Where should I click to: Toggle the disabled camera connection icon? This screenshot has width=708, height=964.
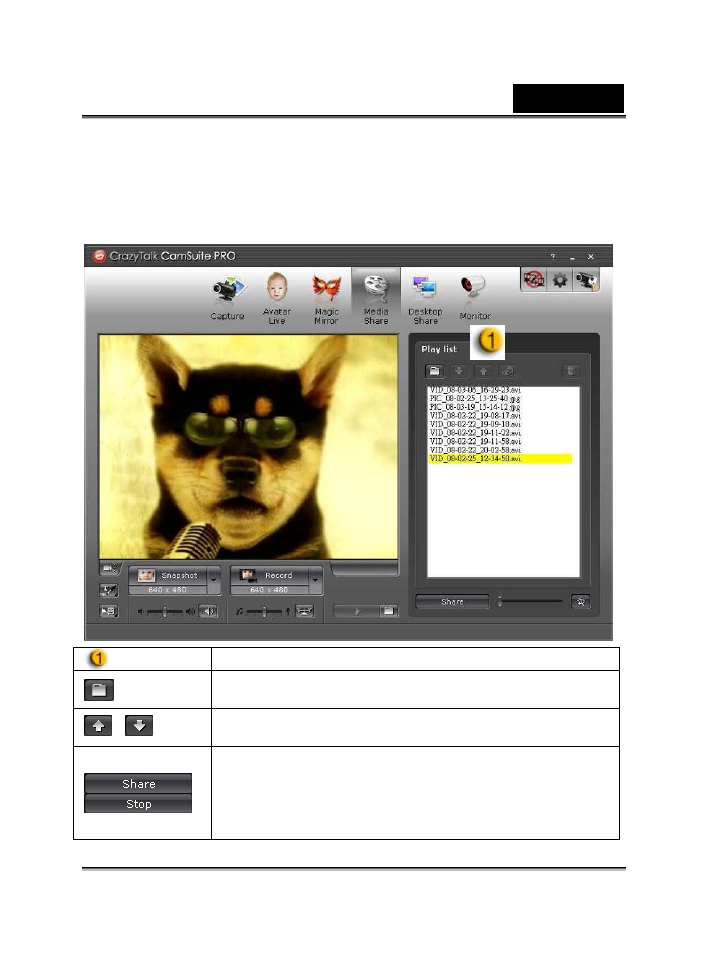535,281
